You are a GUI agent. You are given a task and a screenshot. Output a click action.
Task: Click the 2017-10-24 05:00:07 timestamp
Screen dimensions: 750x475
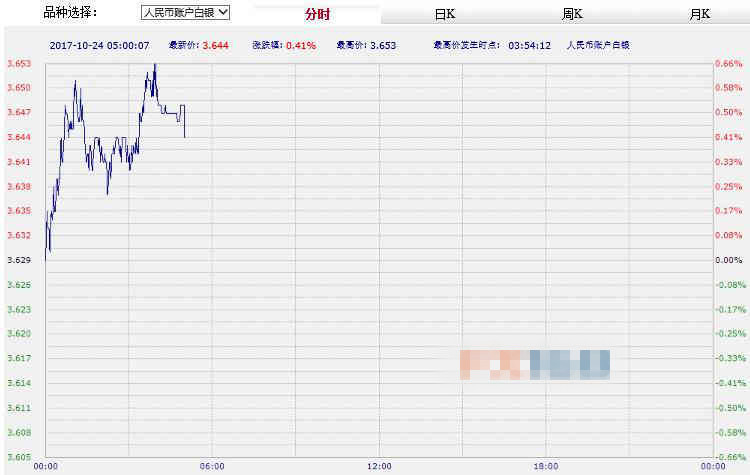[x=99, y=45]
